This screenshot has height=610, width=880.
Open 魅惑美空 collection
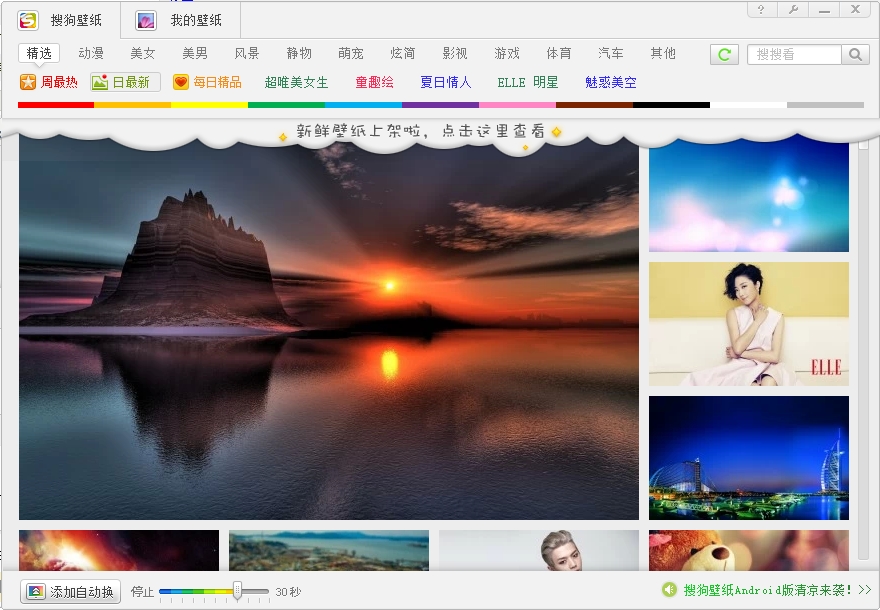pyautogui.click(x=611, y=82)
